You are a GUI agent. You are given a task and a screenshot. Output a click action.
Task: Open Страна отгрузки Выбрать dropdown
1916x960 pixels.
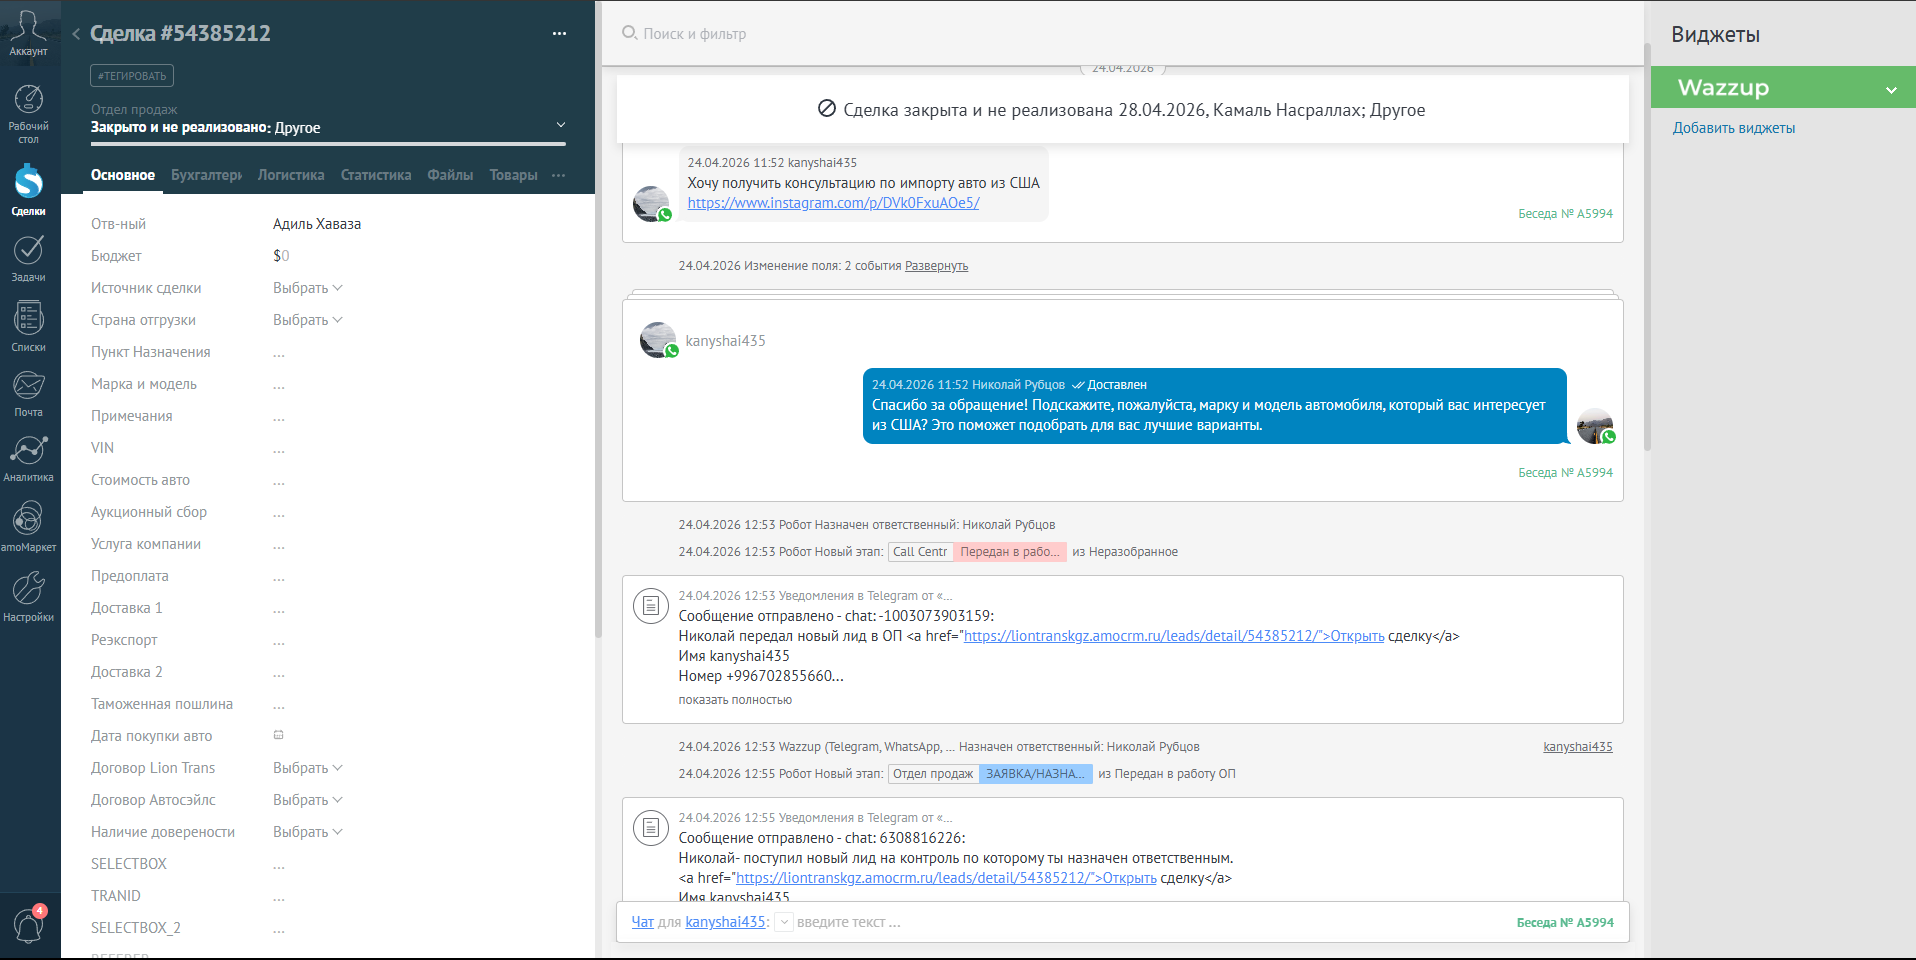tap(308, 320)
